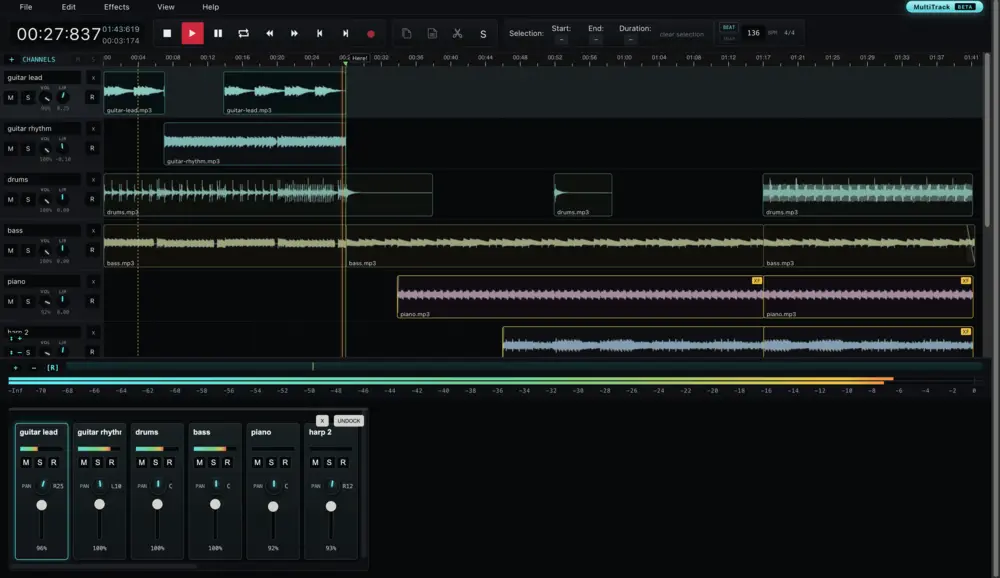This screenshot has height=578, width=1000.
Task: Click the S tool beside the scissors
Action: click(x=483, y=34)
